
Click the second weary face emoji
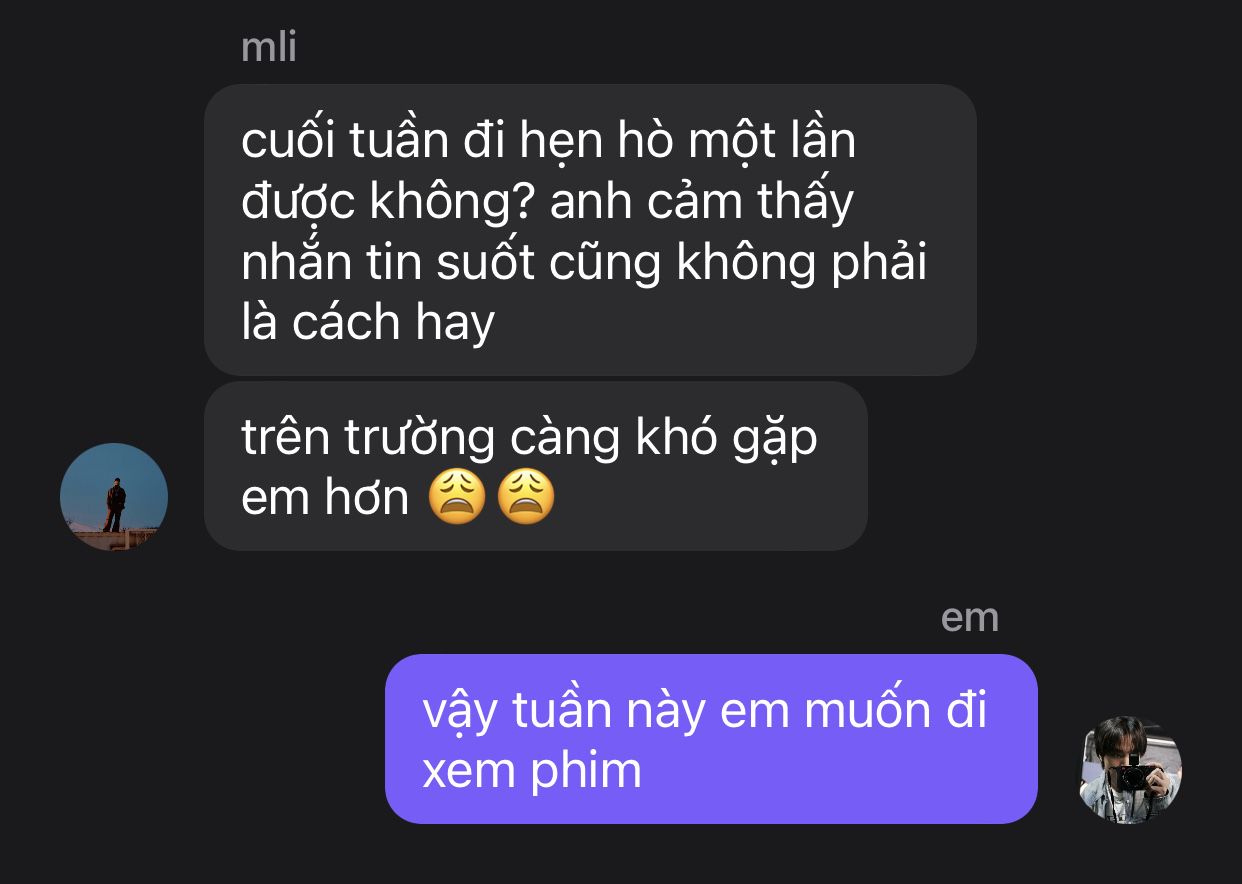[x=526, y=497]
